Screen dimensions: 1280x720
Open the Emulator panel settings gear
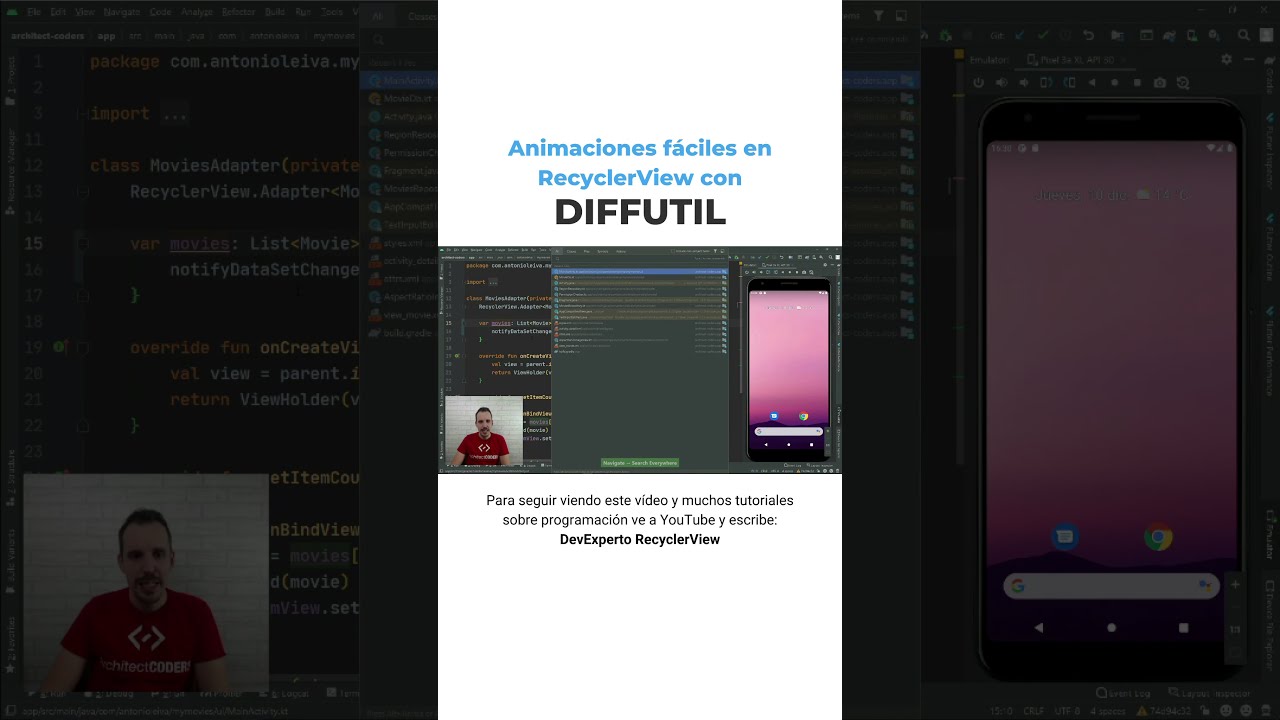tap(1227, 59)
